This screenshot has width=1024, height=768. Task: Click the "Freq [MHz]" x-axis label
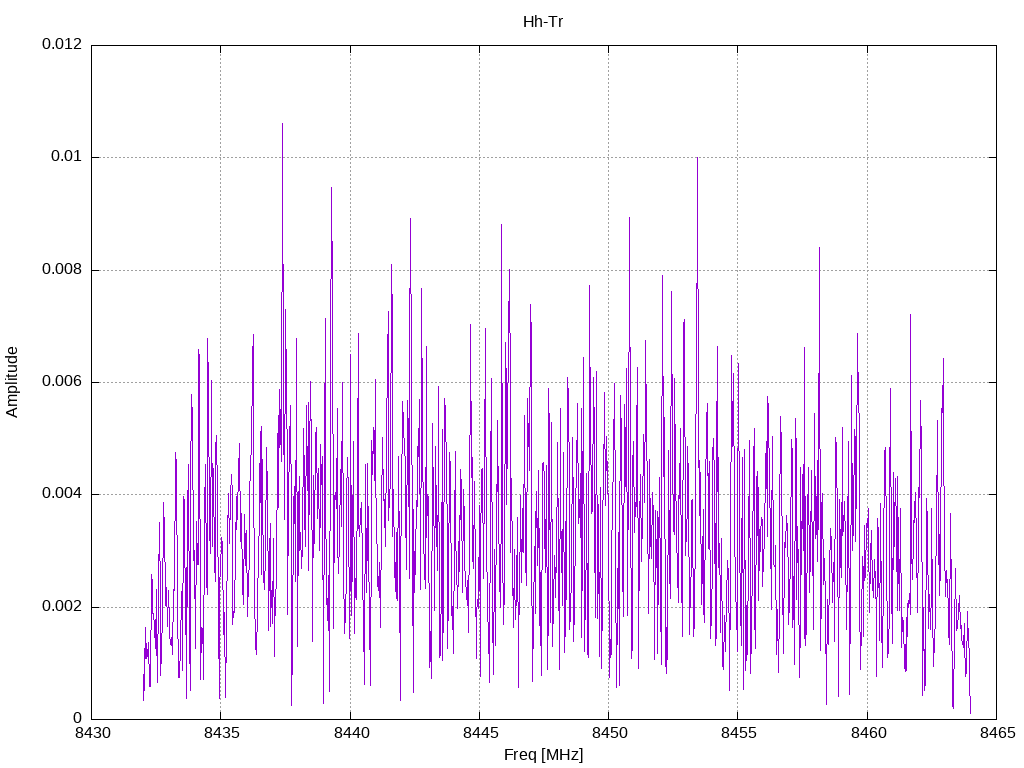click(543, 754)
